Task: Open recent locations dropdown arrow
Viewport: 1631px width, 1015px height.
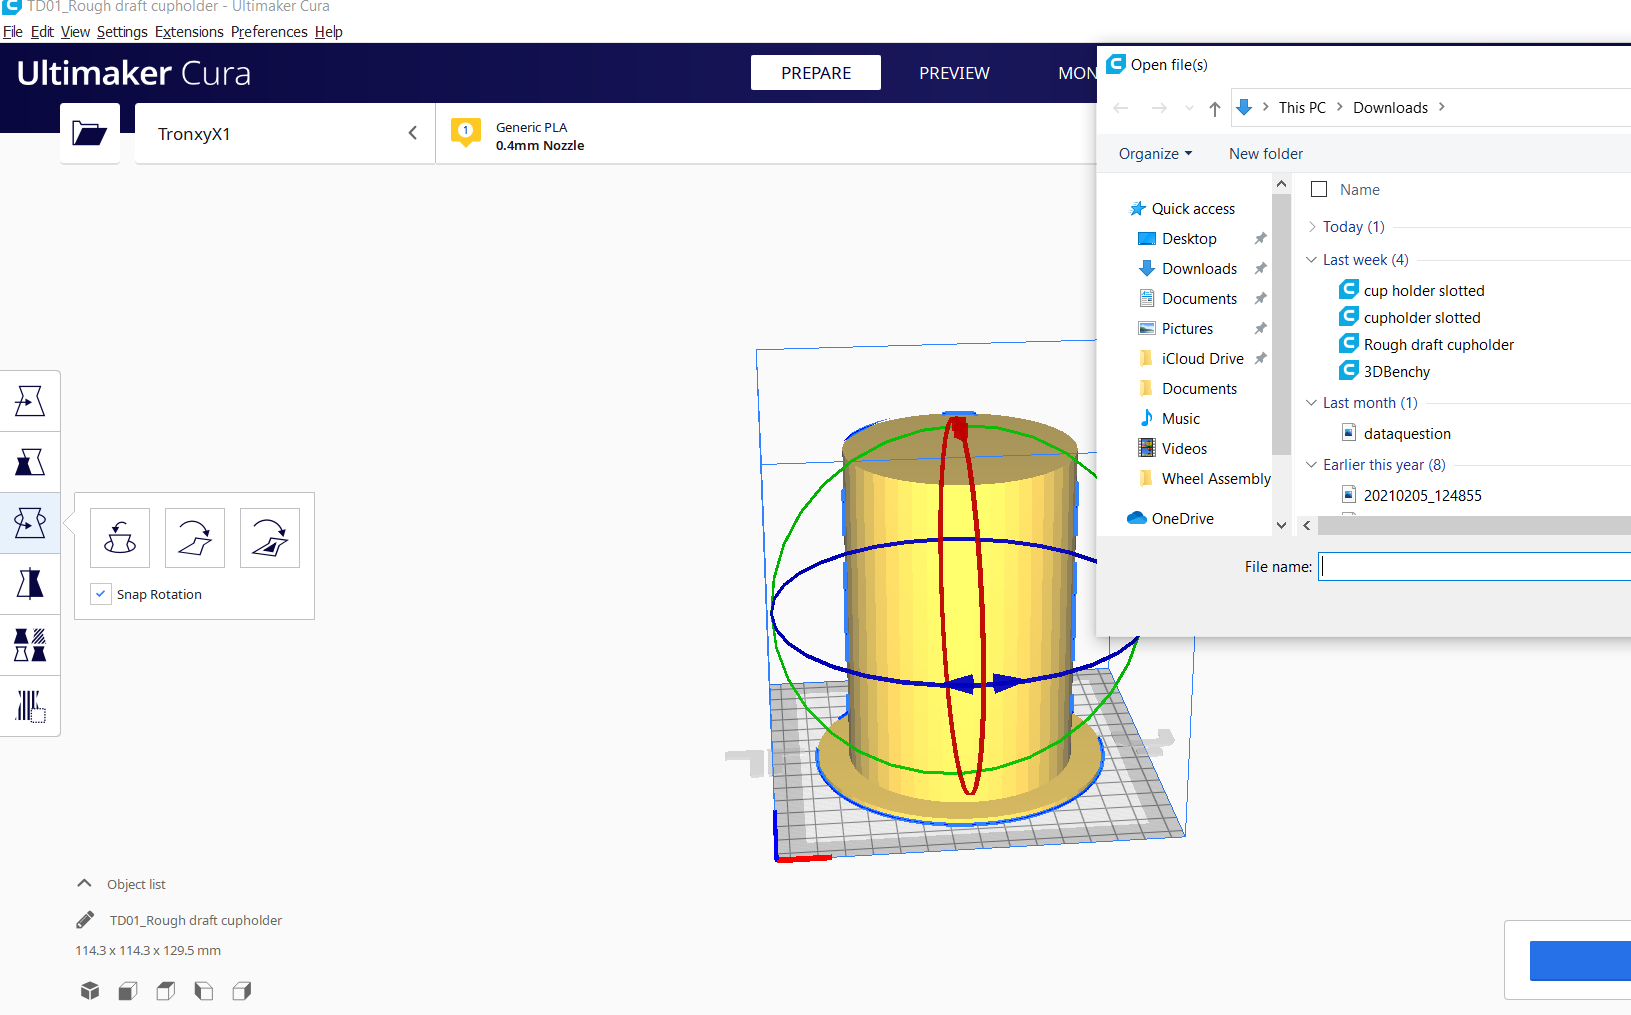Action: (1189, 108)
